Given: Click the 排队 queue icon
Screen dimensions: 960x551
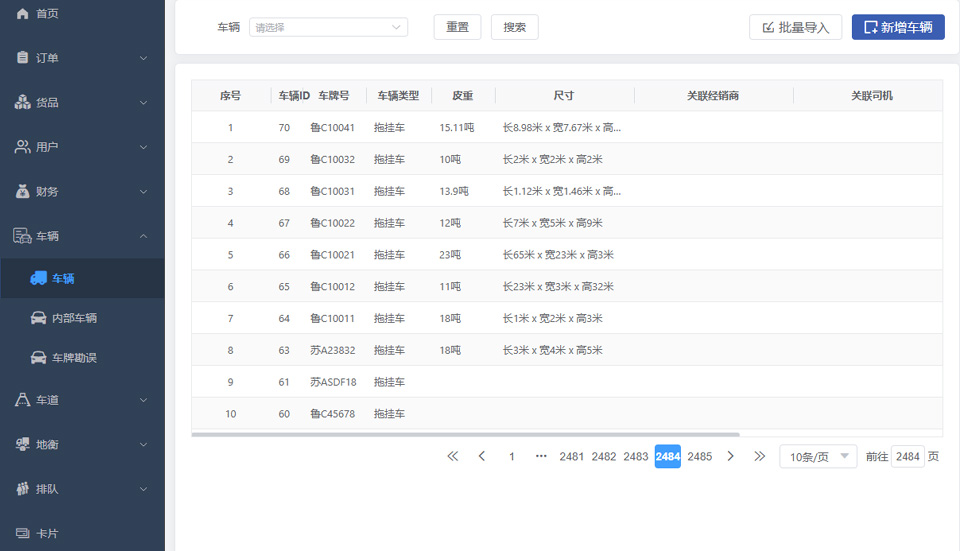Looking at the screenshot, I should pyautogui.click(x=23, y=489).
